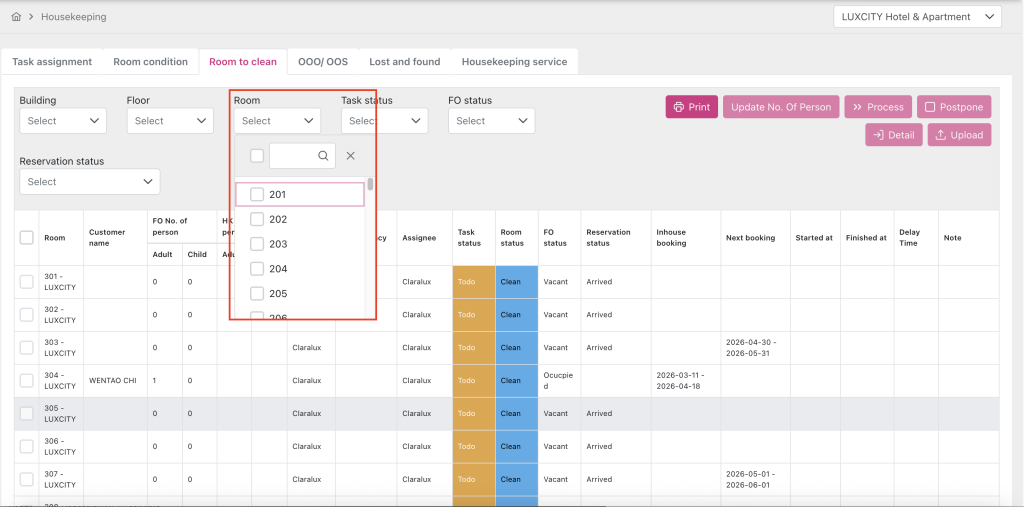Tick the checkbox for room 203
The image size is (1024, 507).
[257, 244]
